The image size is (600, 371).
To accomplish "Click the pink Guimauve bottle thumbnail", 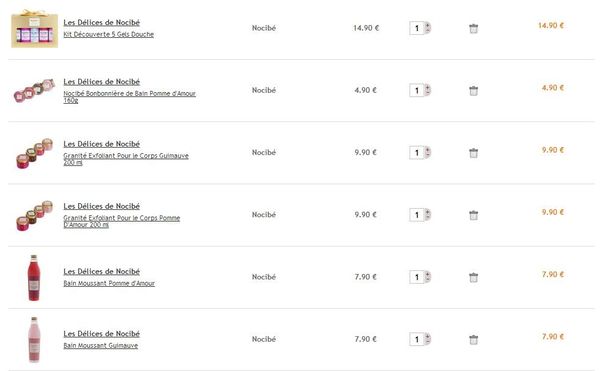I will pyautogui.click(x=34, y=340).
